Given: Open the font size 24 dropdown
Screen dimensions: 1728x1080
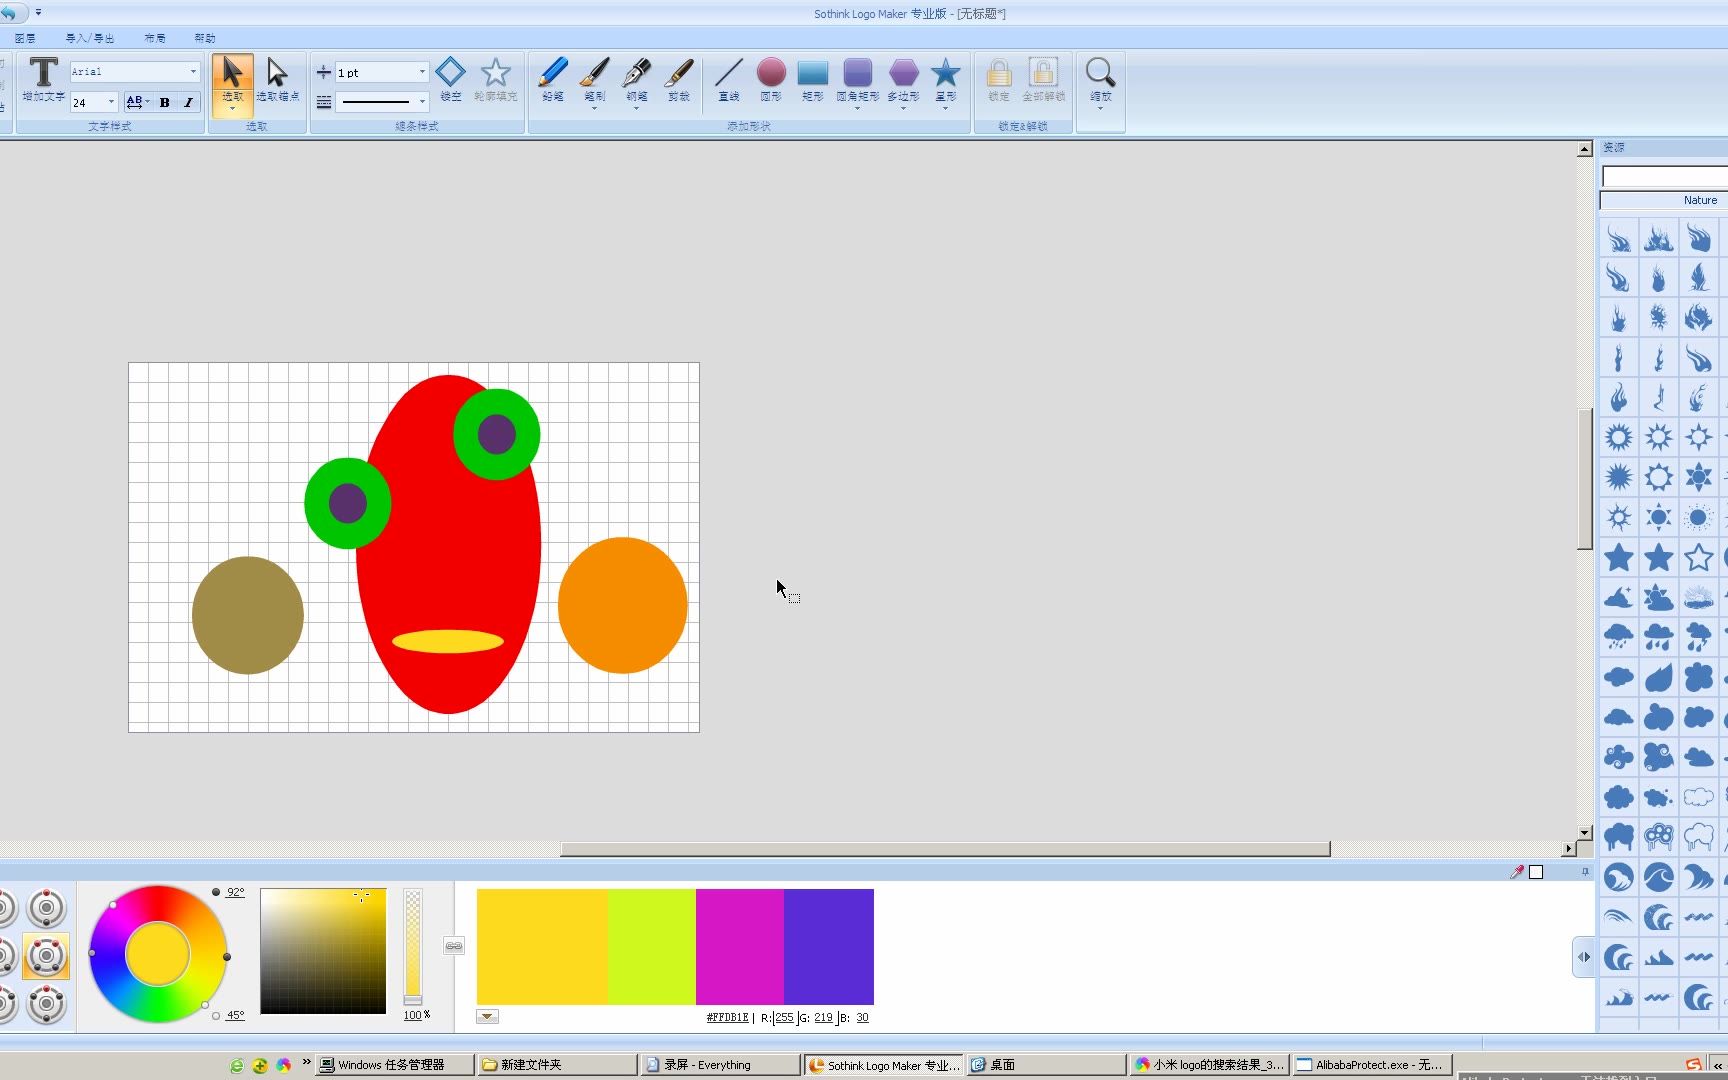Looking at the screenshot, I should point(111,102).
